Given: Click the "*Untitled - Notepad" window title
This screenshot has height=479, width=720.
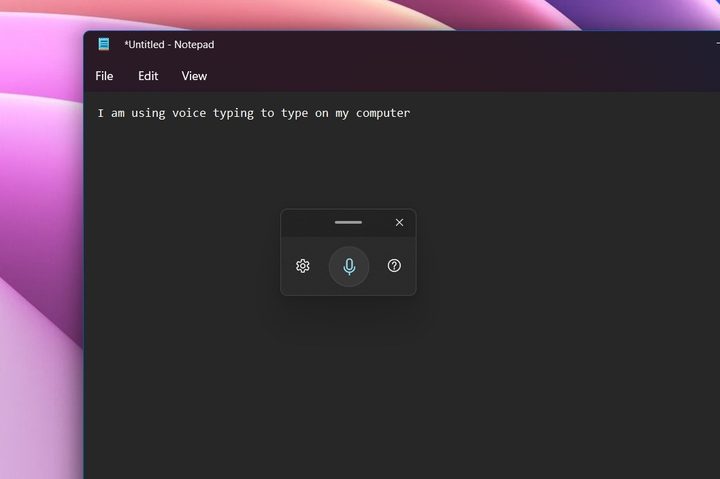Looking at the screenshot, I should tap(169, 45).
